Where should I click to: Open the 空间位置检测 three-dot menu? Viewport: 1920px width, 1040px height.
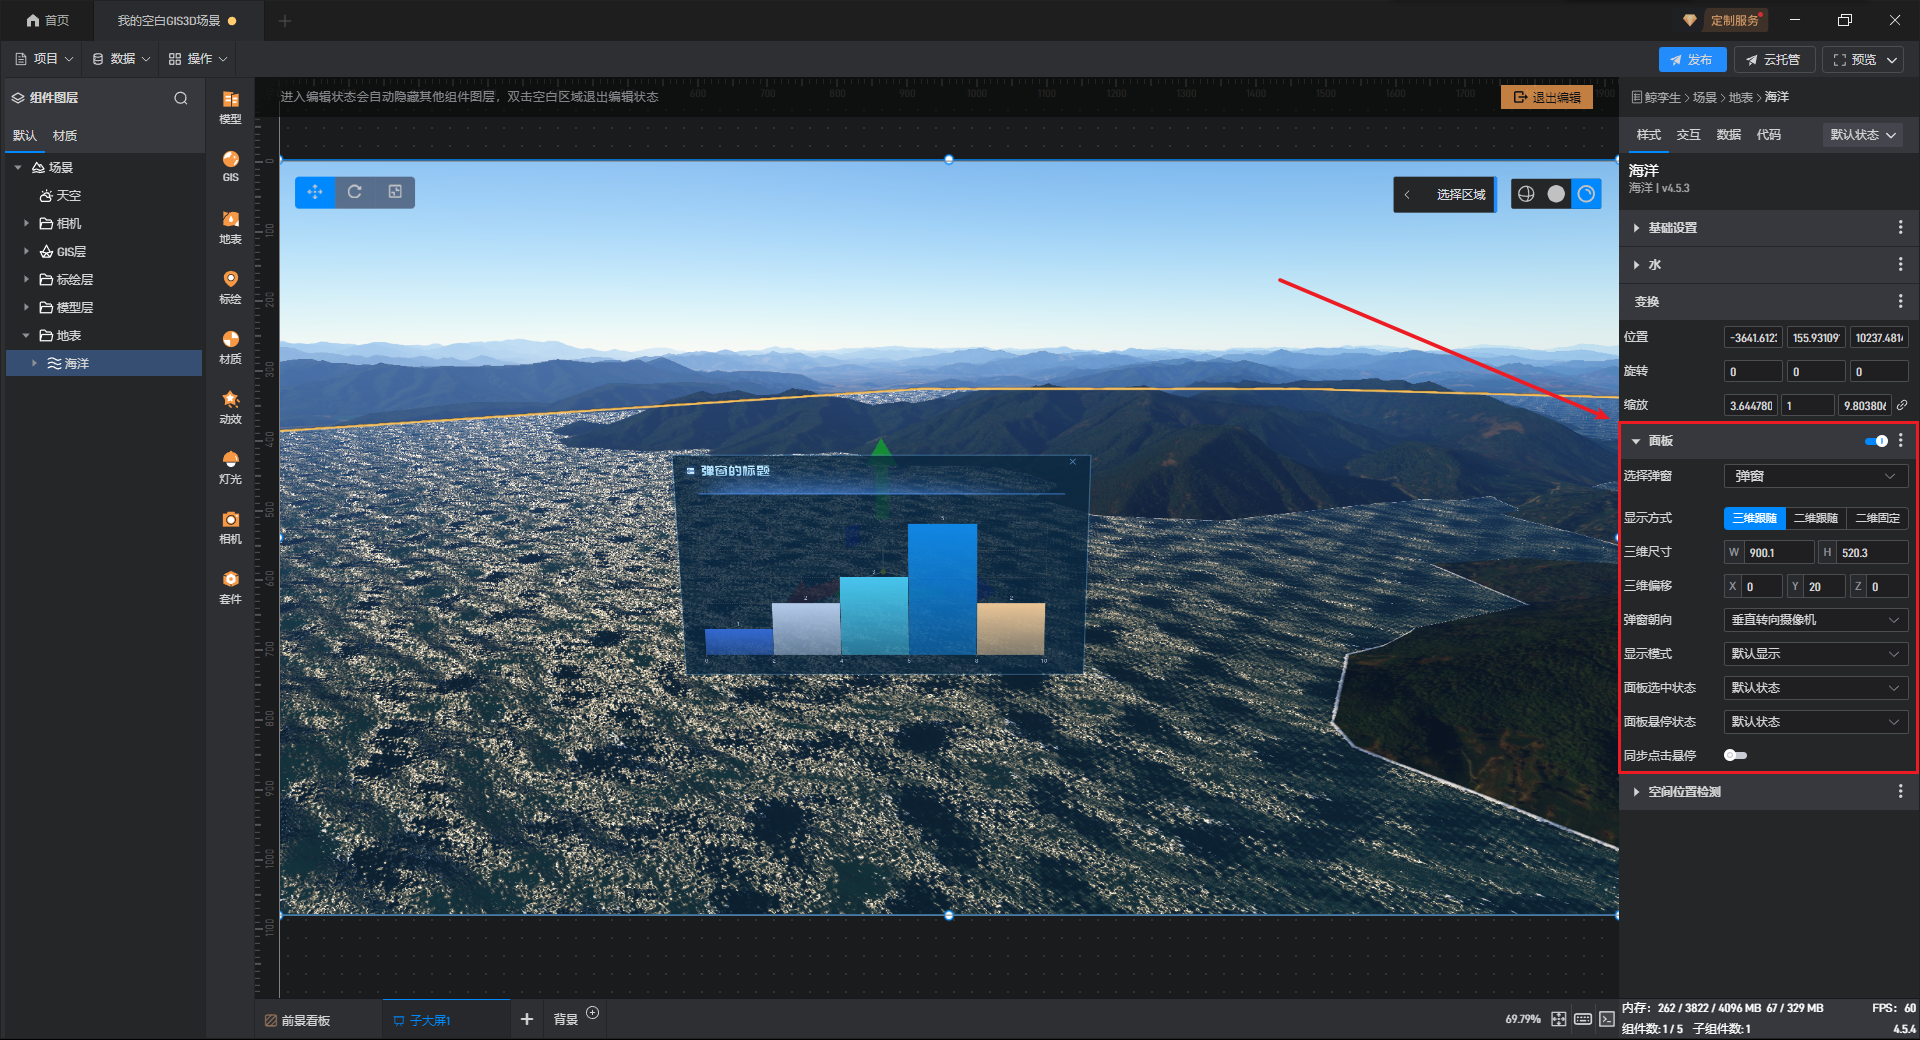1900,792
